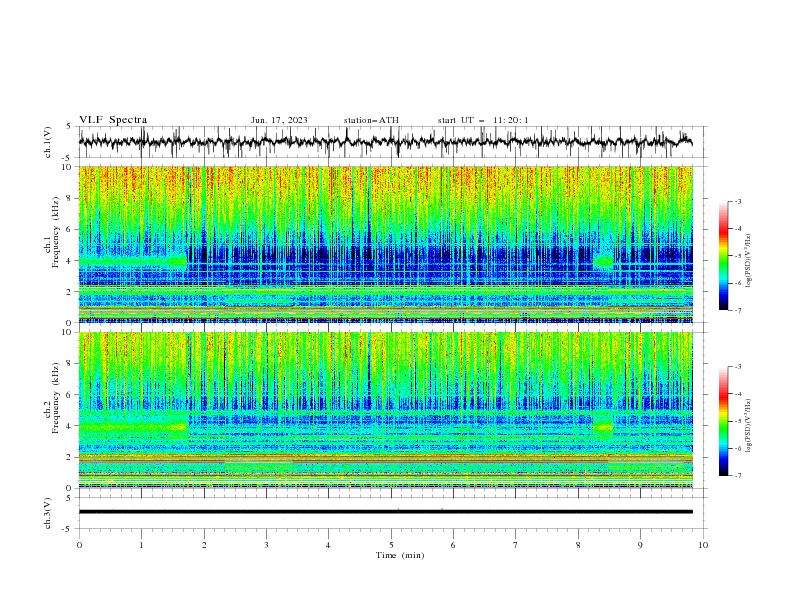Click the ch.1 voltage waveform trace
Image resolution: width=792 pixels, height=612 pixels.
[385, 142]
